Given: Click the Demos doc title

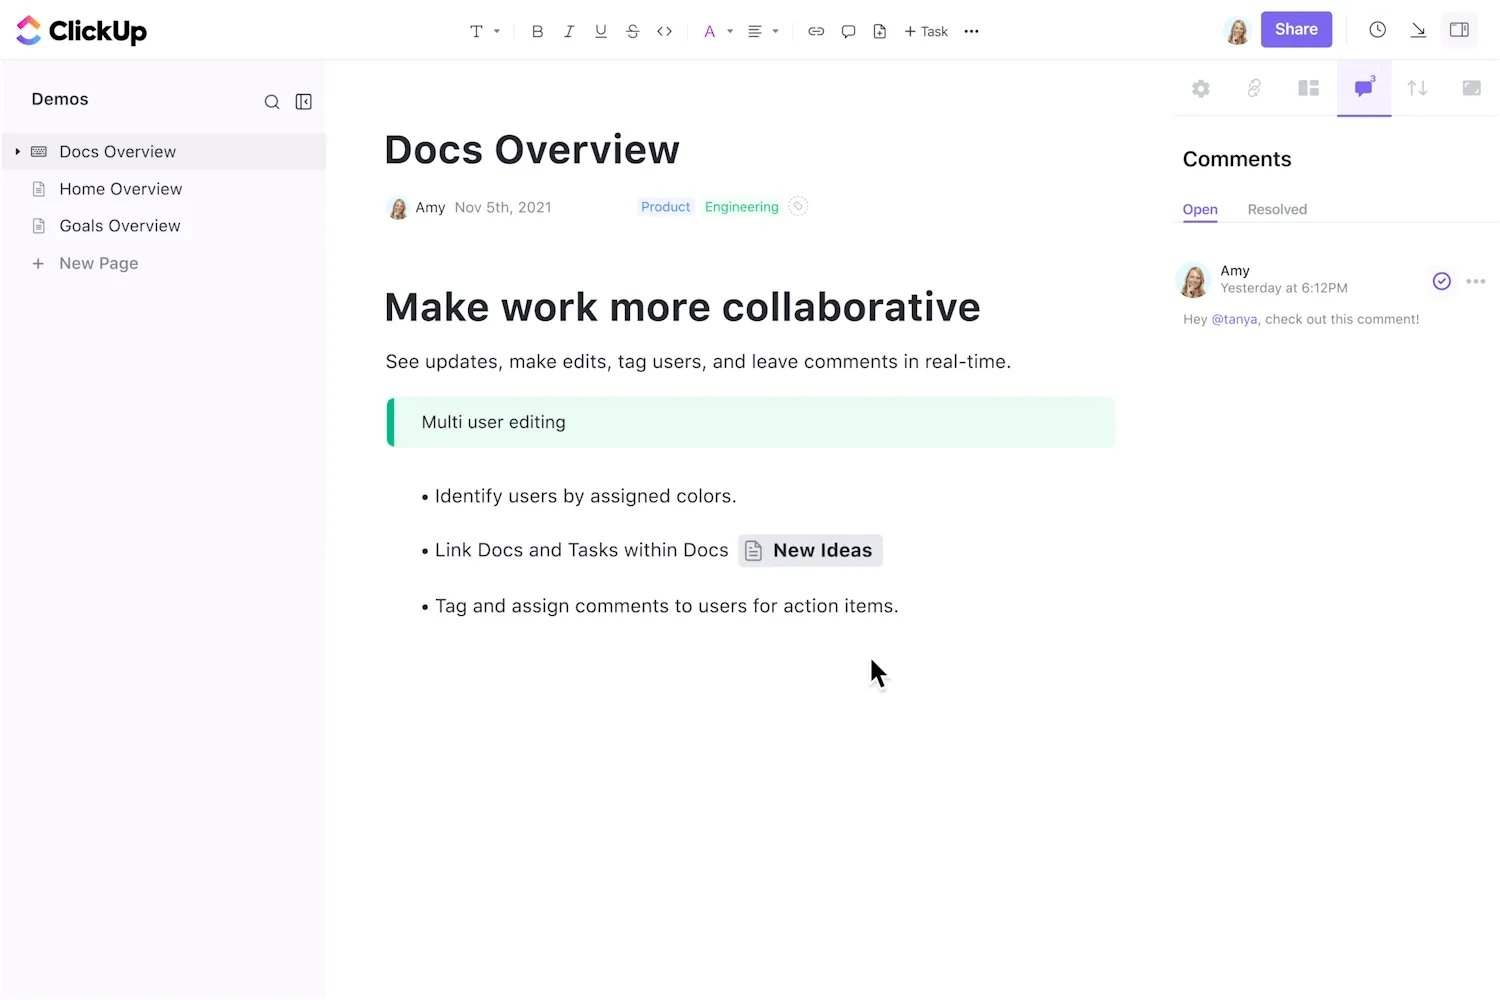Looking at the screenshot, I should (60, 99).
